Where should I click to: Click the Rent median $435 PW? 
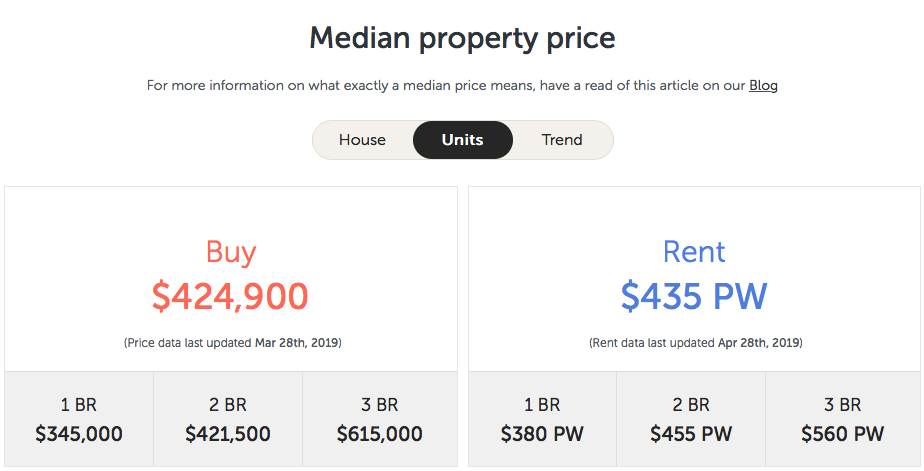[x=694, y=296]
